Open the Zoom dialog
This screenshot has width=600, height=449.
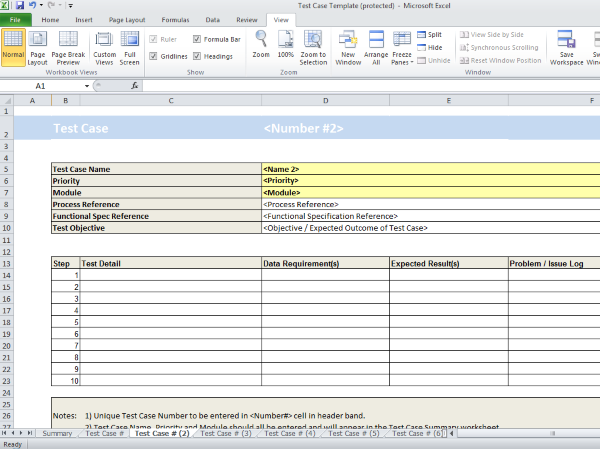tap(261, 44)
